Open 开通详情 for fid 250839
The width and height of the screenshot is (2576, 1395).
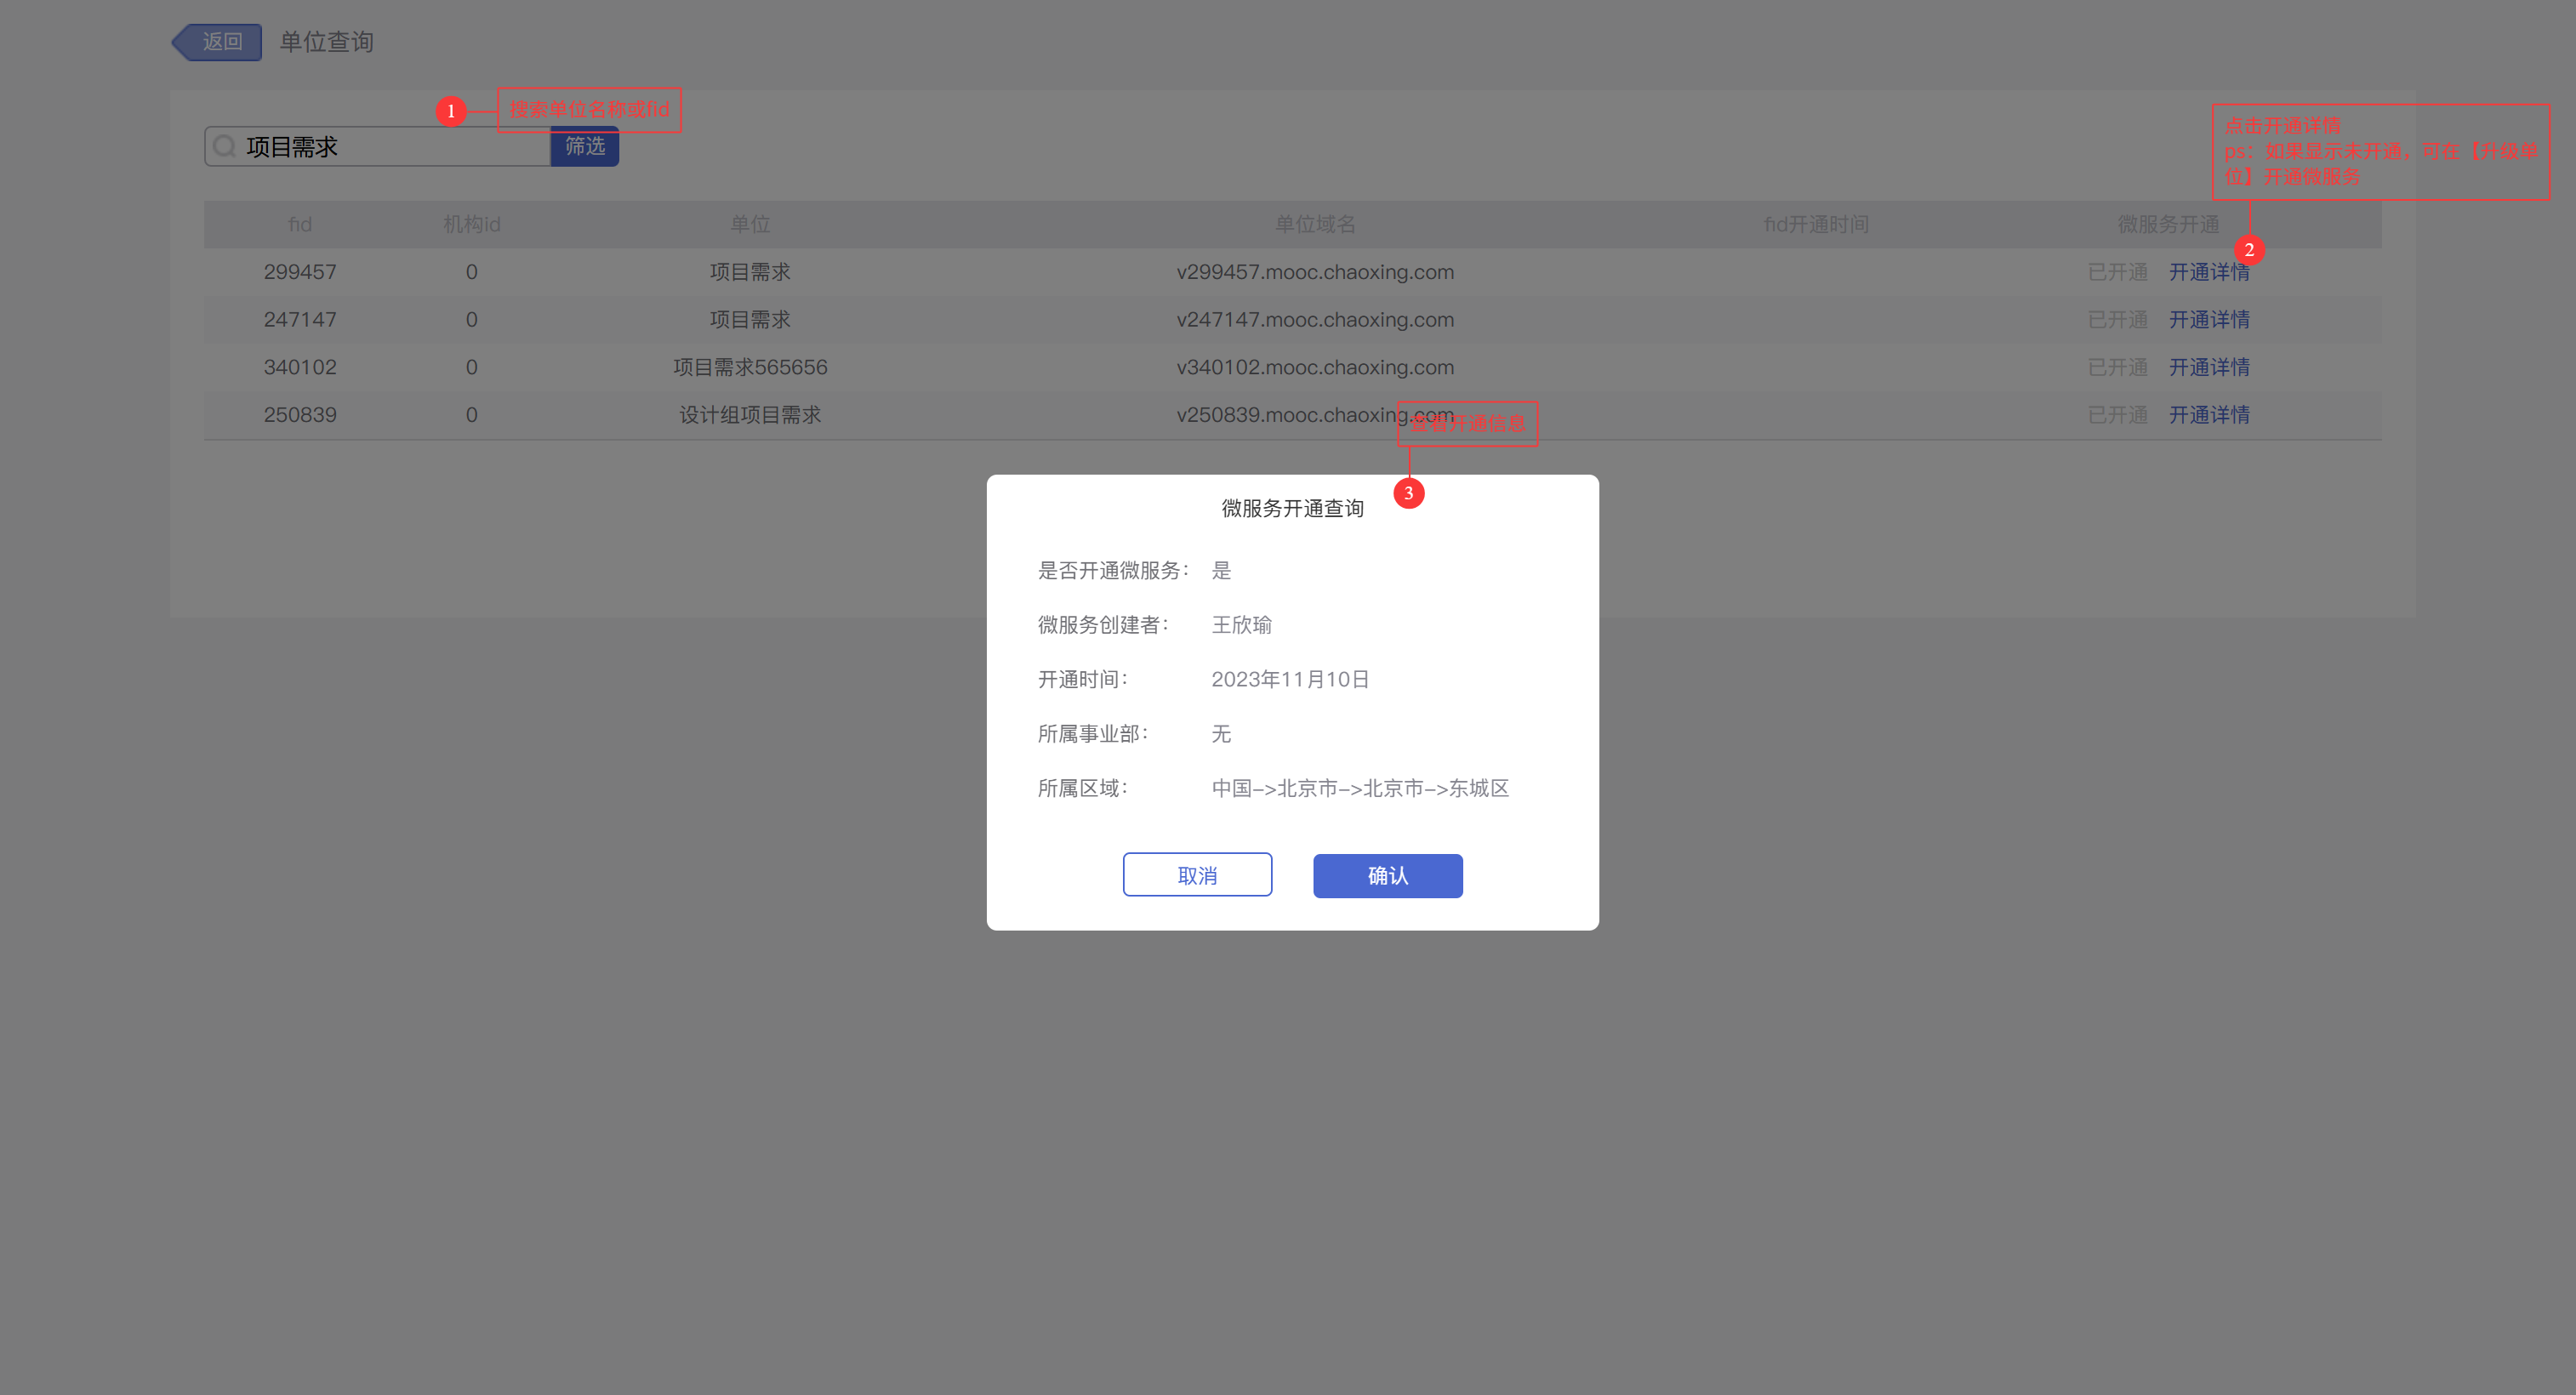point(2208,415)
